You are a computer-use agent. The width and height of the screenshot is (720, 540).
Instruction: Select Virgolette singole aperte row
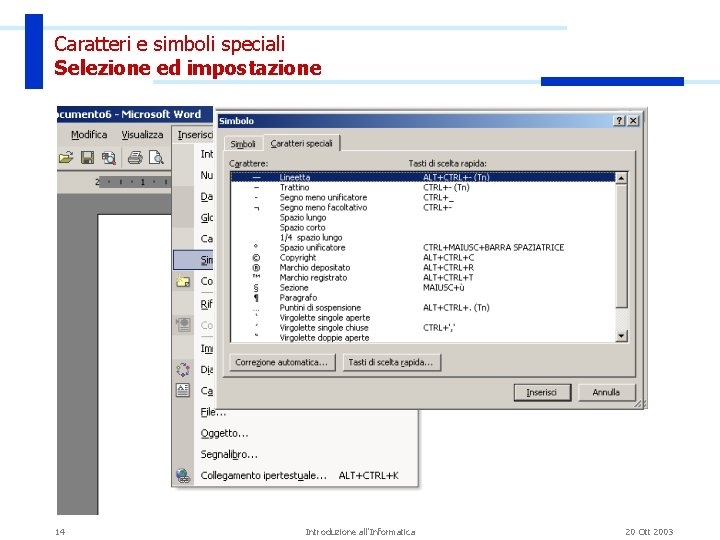(422, 318)
